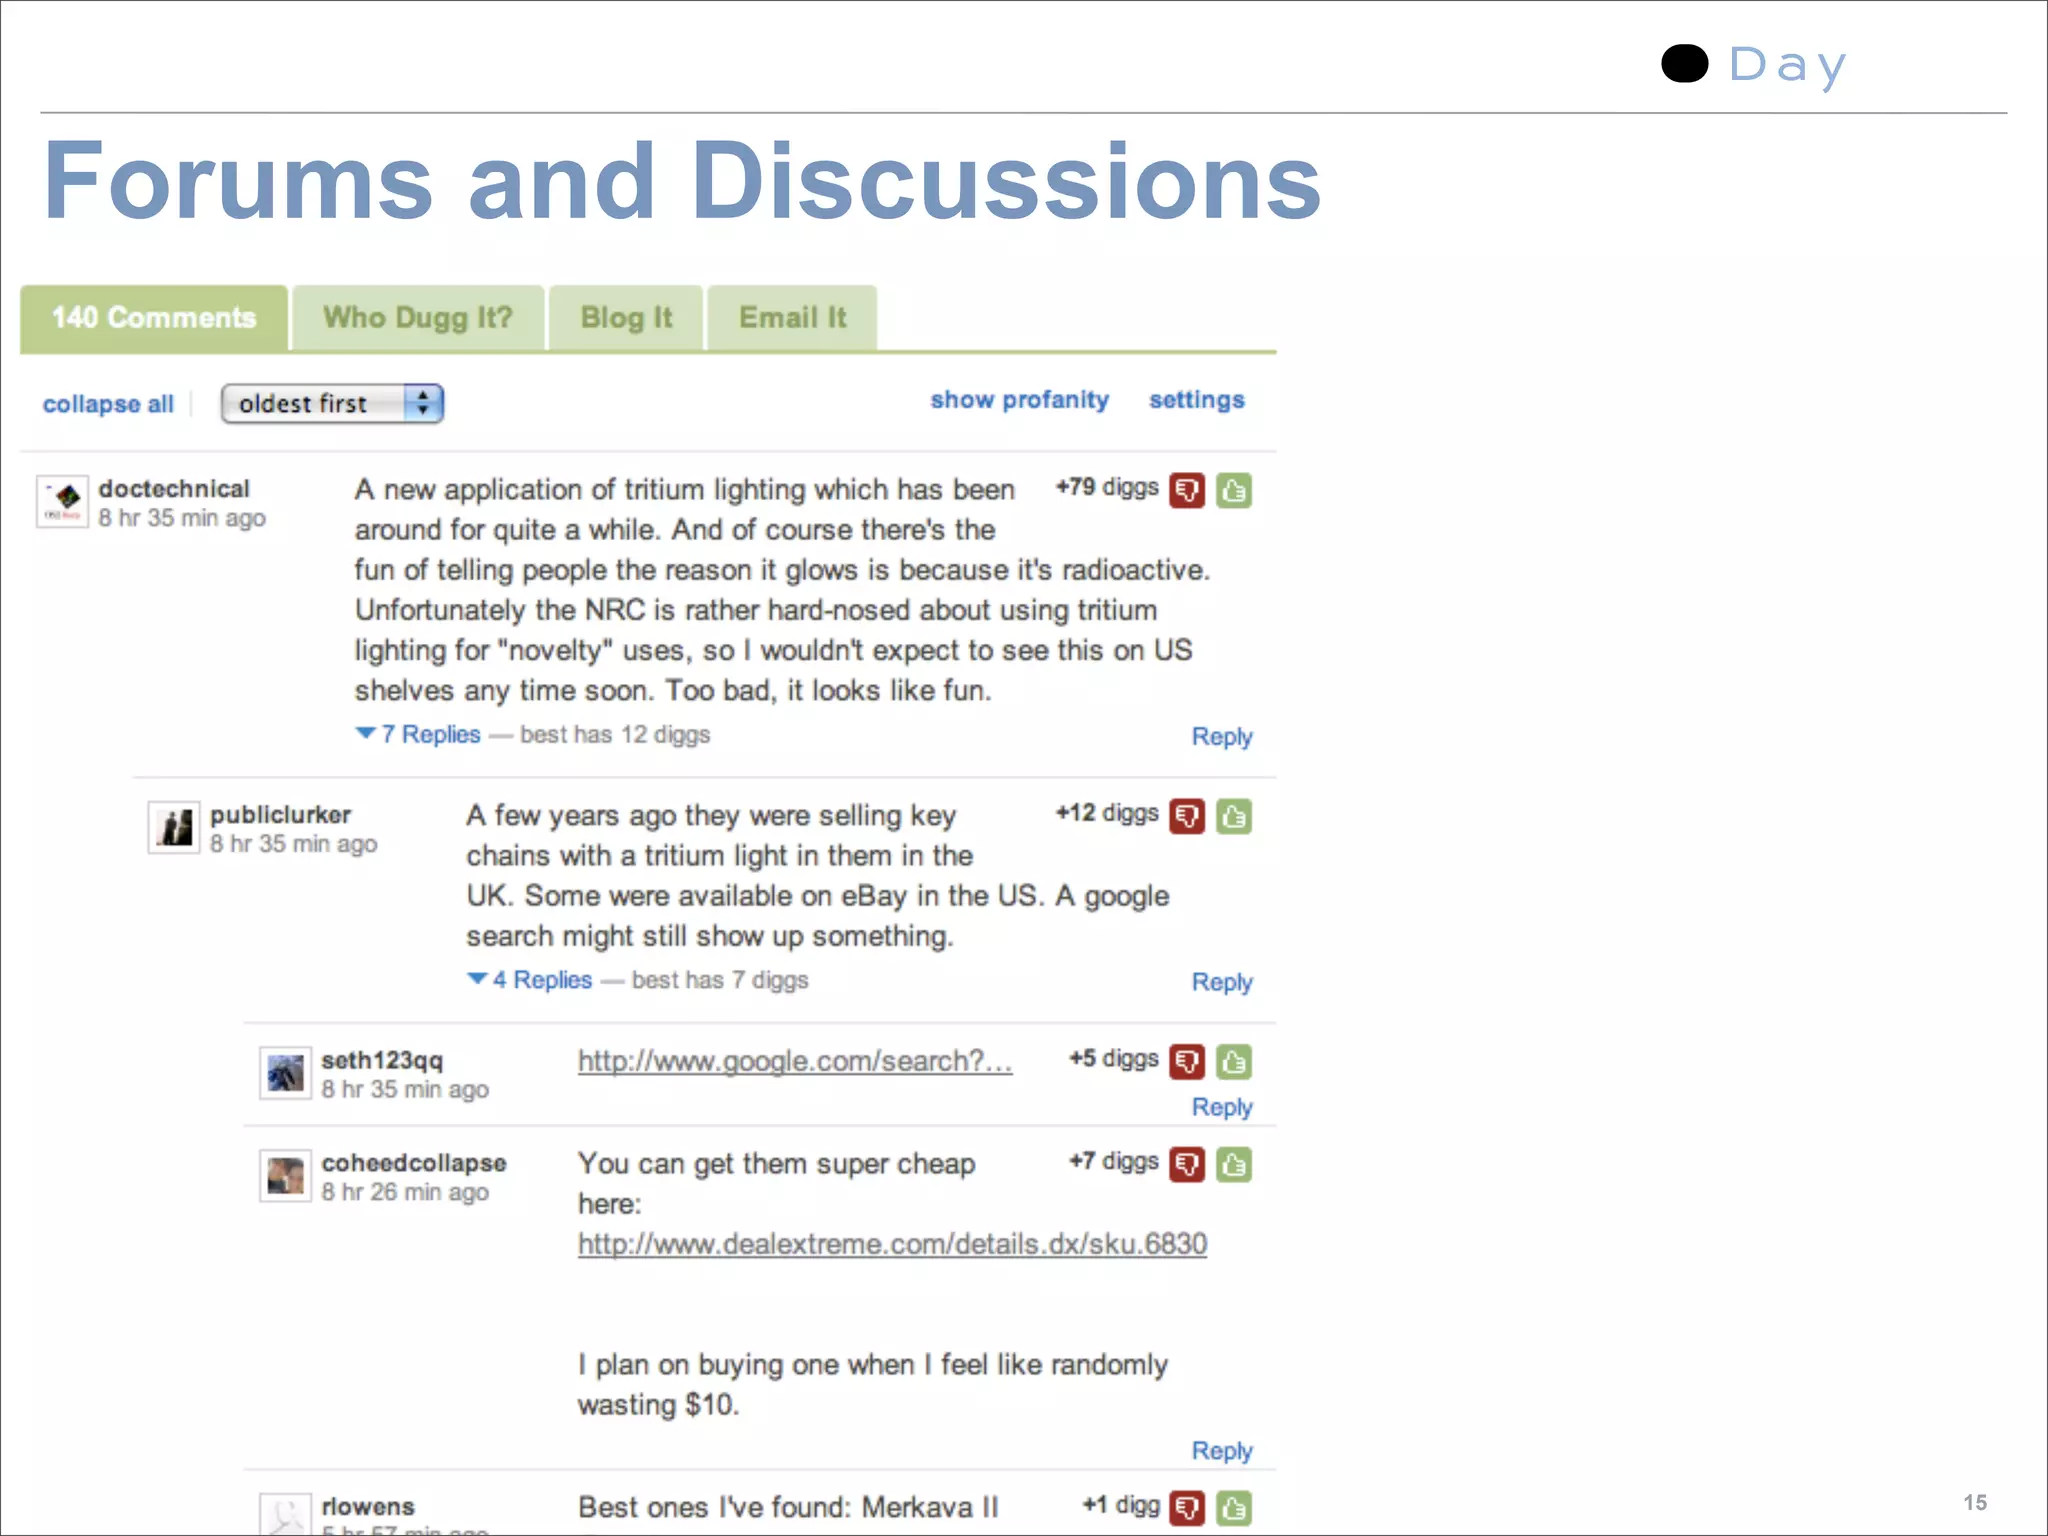This screenshot has height=1536, width=2048.
Task: Click show profanity link
Action: [1020, 400]
